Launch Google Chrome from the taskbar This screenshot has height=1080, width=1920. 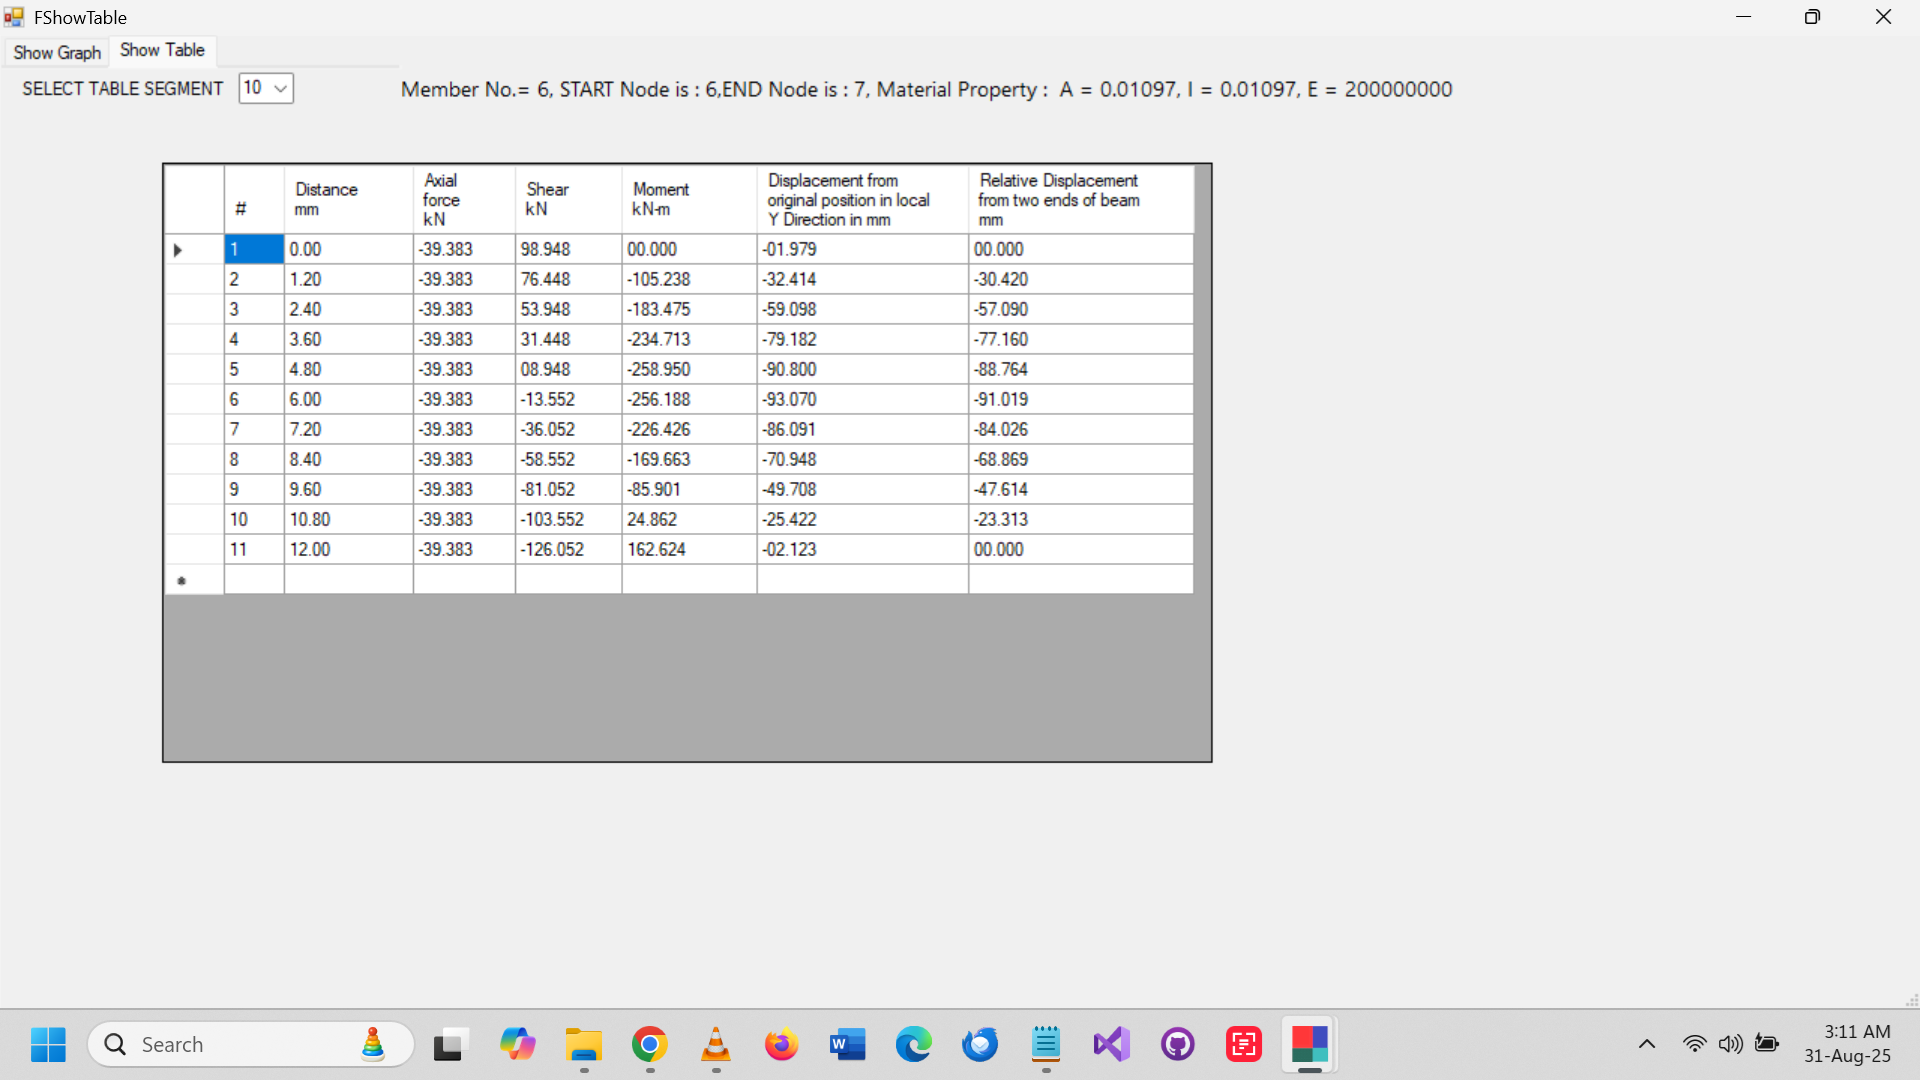point(649,1044)
